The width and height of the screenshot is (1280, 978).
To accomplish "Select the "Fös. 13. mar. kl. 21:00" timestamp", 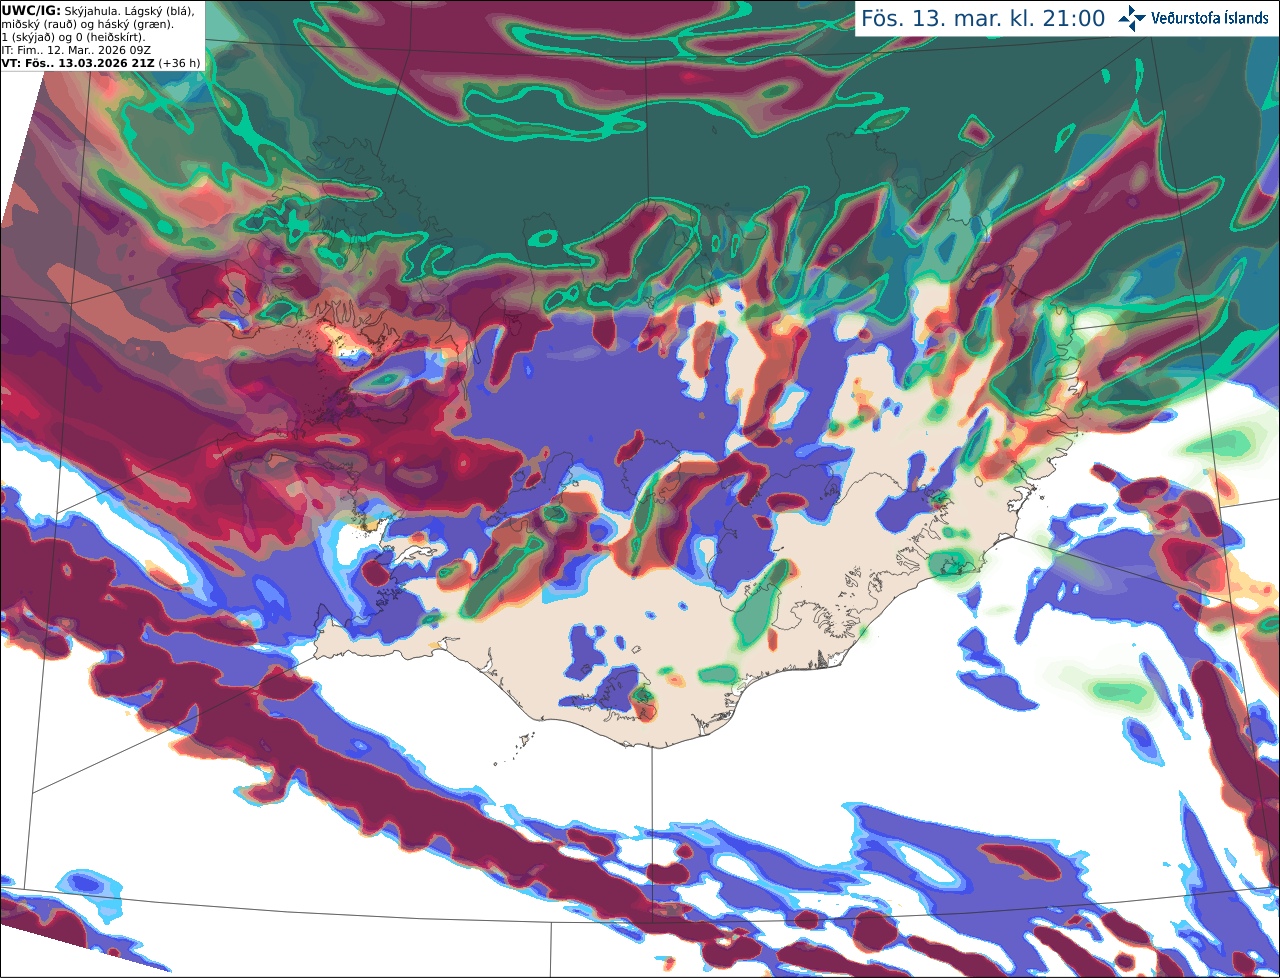I will pos(983,19).
